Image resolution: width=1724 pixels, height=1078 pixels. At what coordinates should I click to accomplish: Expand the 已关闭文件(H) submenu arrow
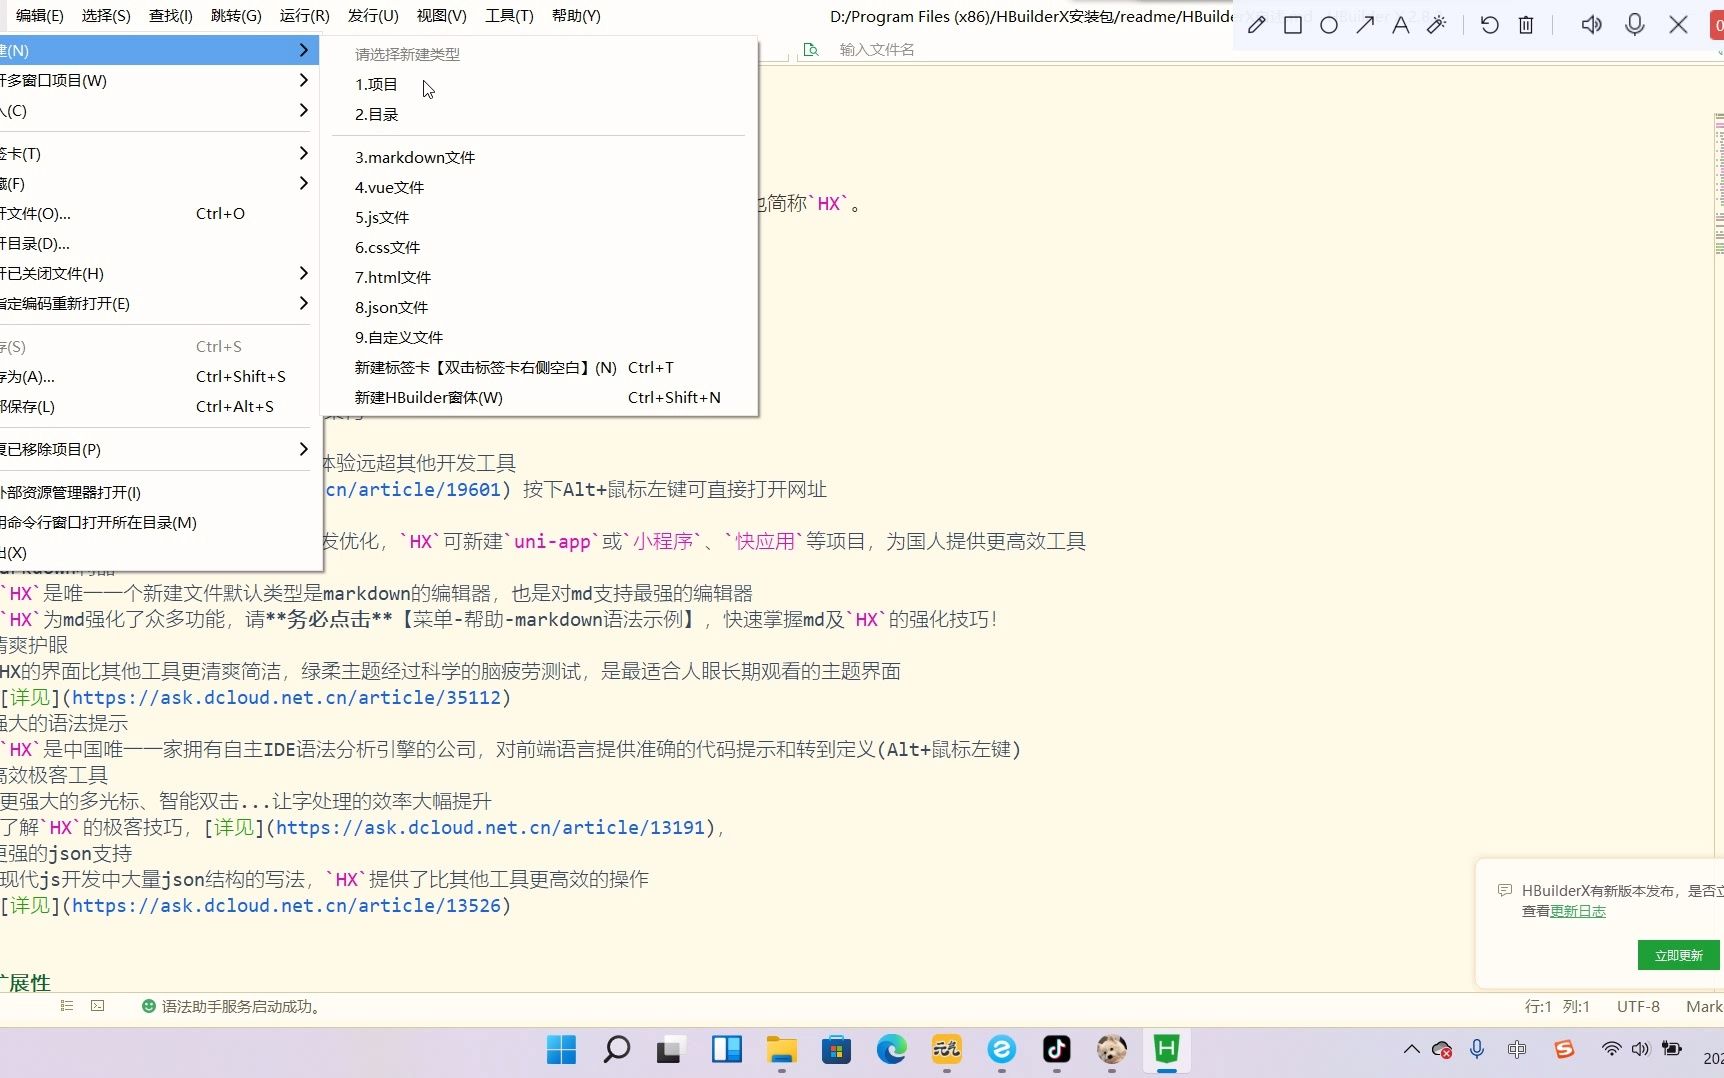[303, 273]
